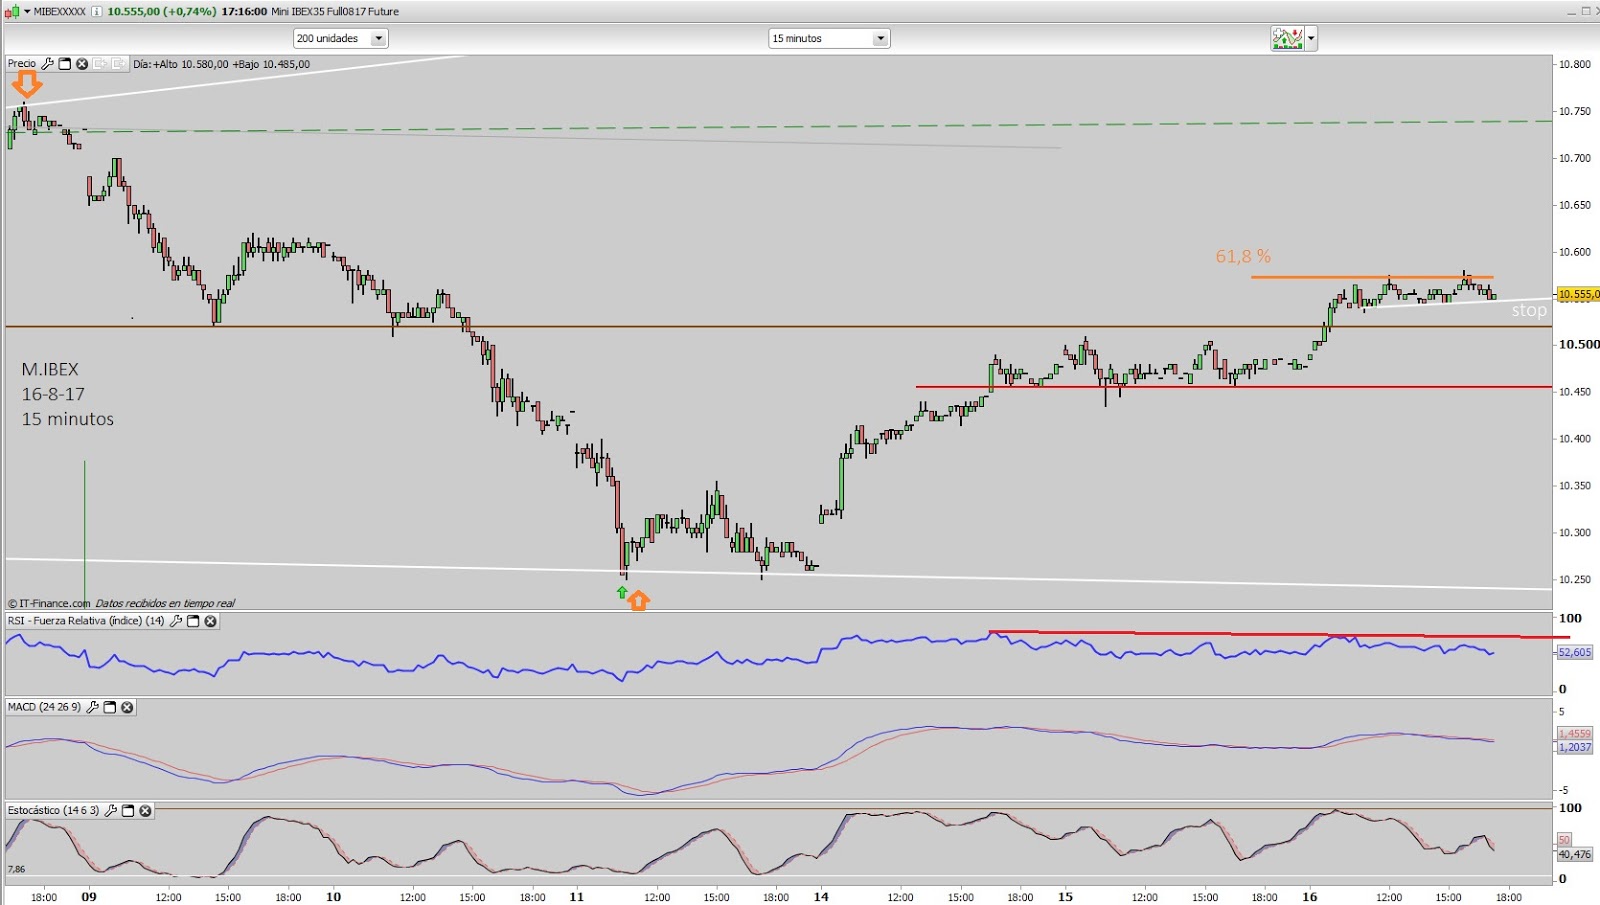This screenshot has width=1600, height=905.
Task: Click the 10.750 price axis label
Action: coord(1575,111)
